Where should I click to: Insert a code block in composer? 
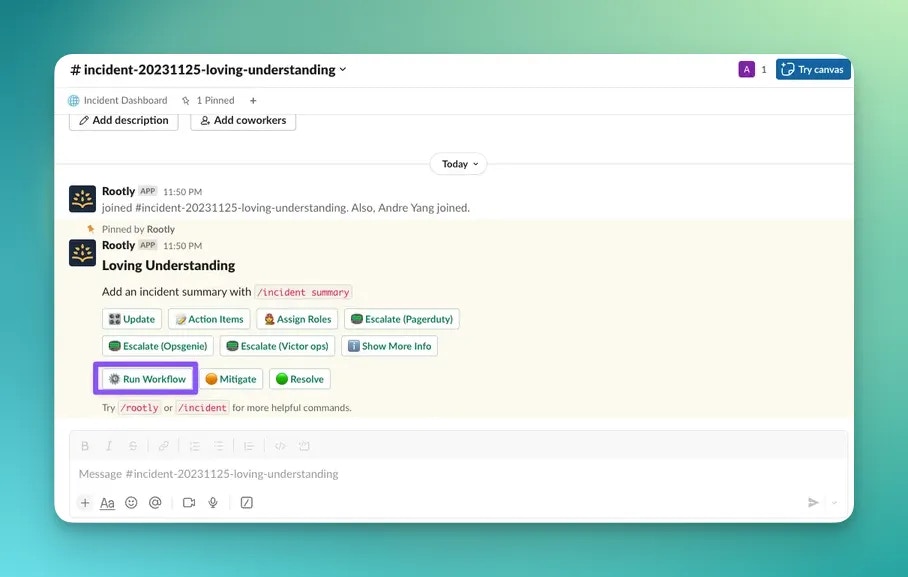click(x=304, y=445)
